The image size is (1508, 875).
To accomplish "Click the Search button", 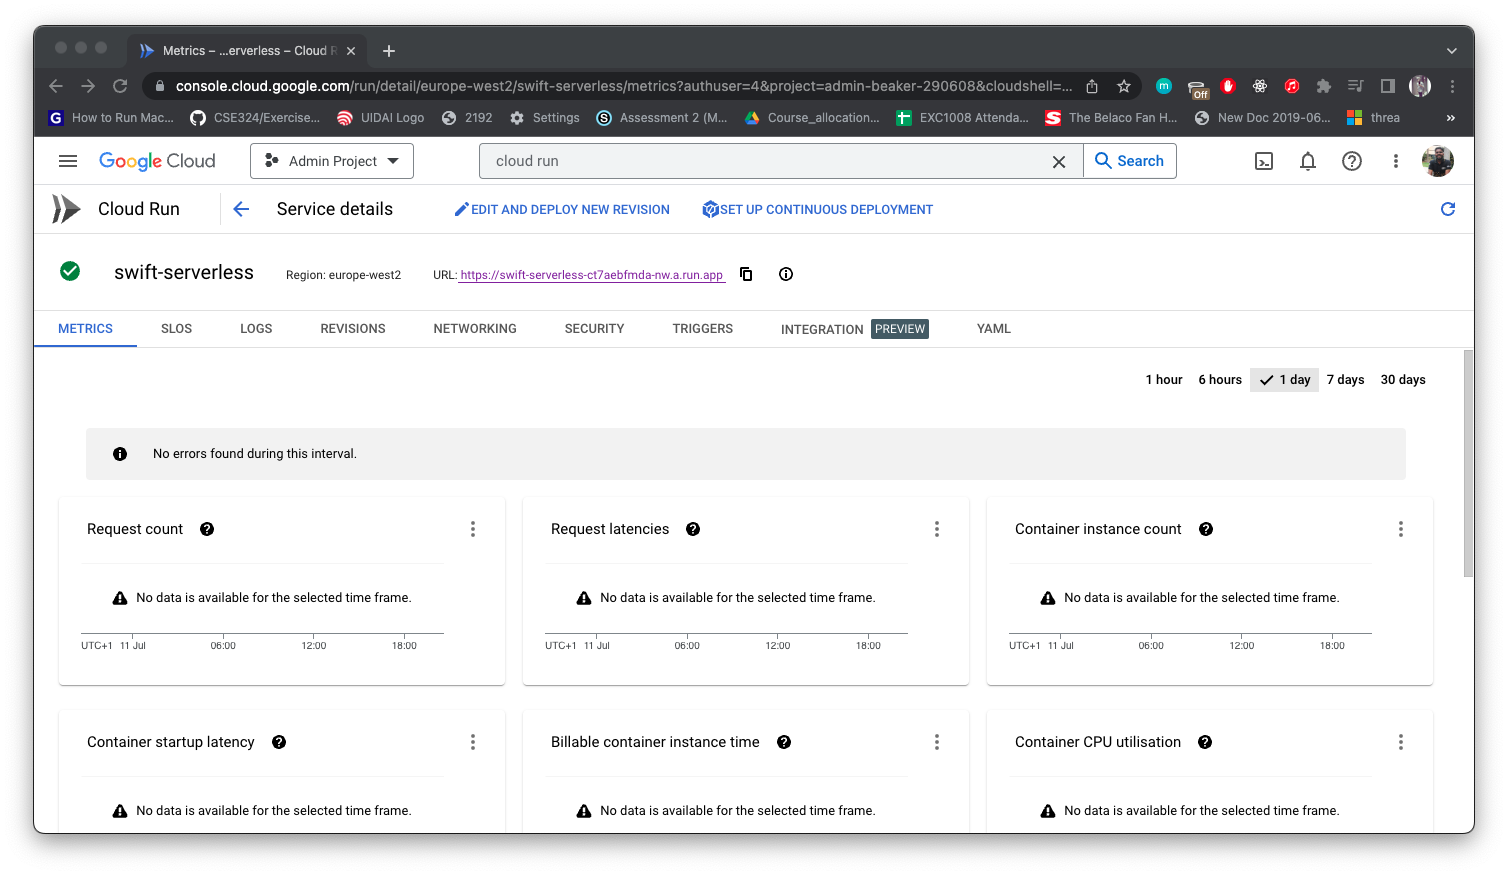I will pyautogui.click(x=1130, y=161).
